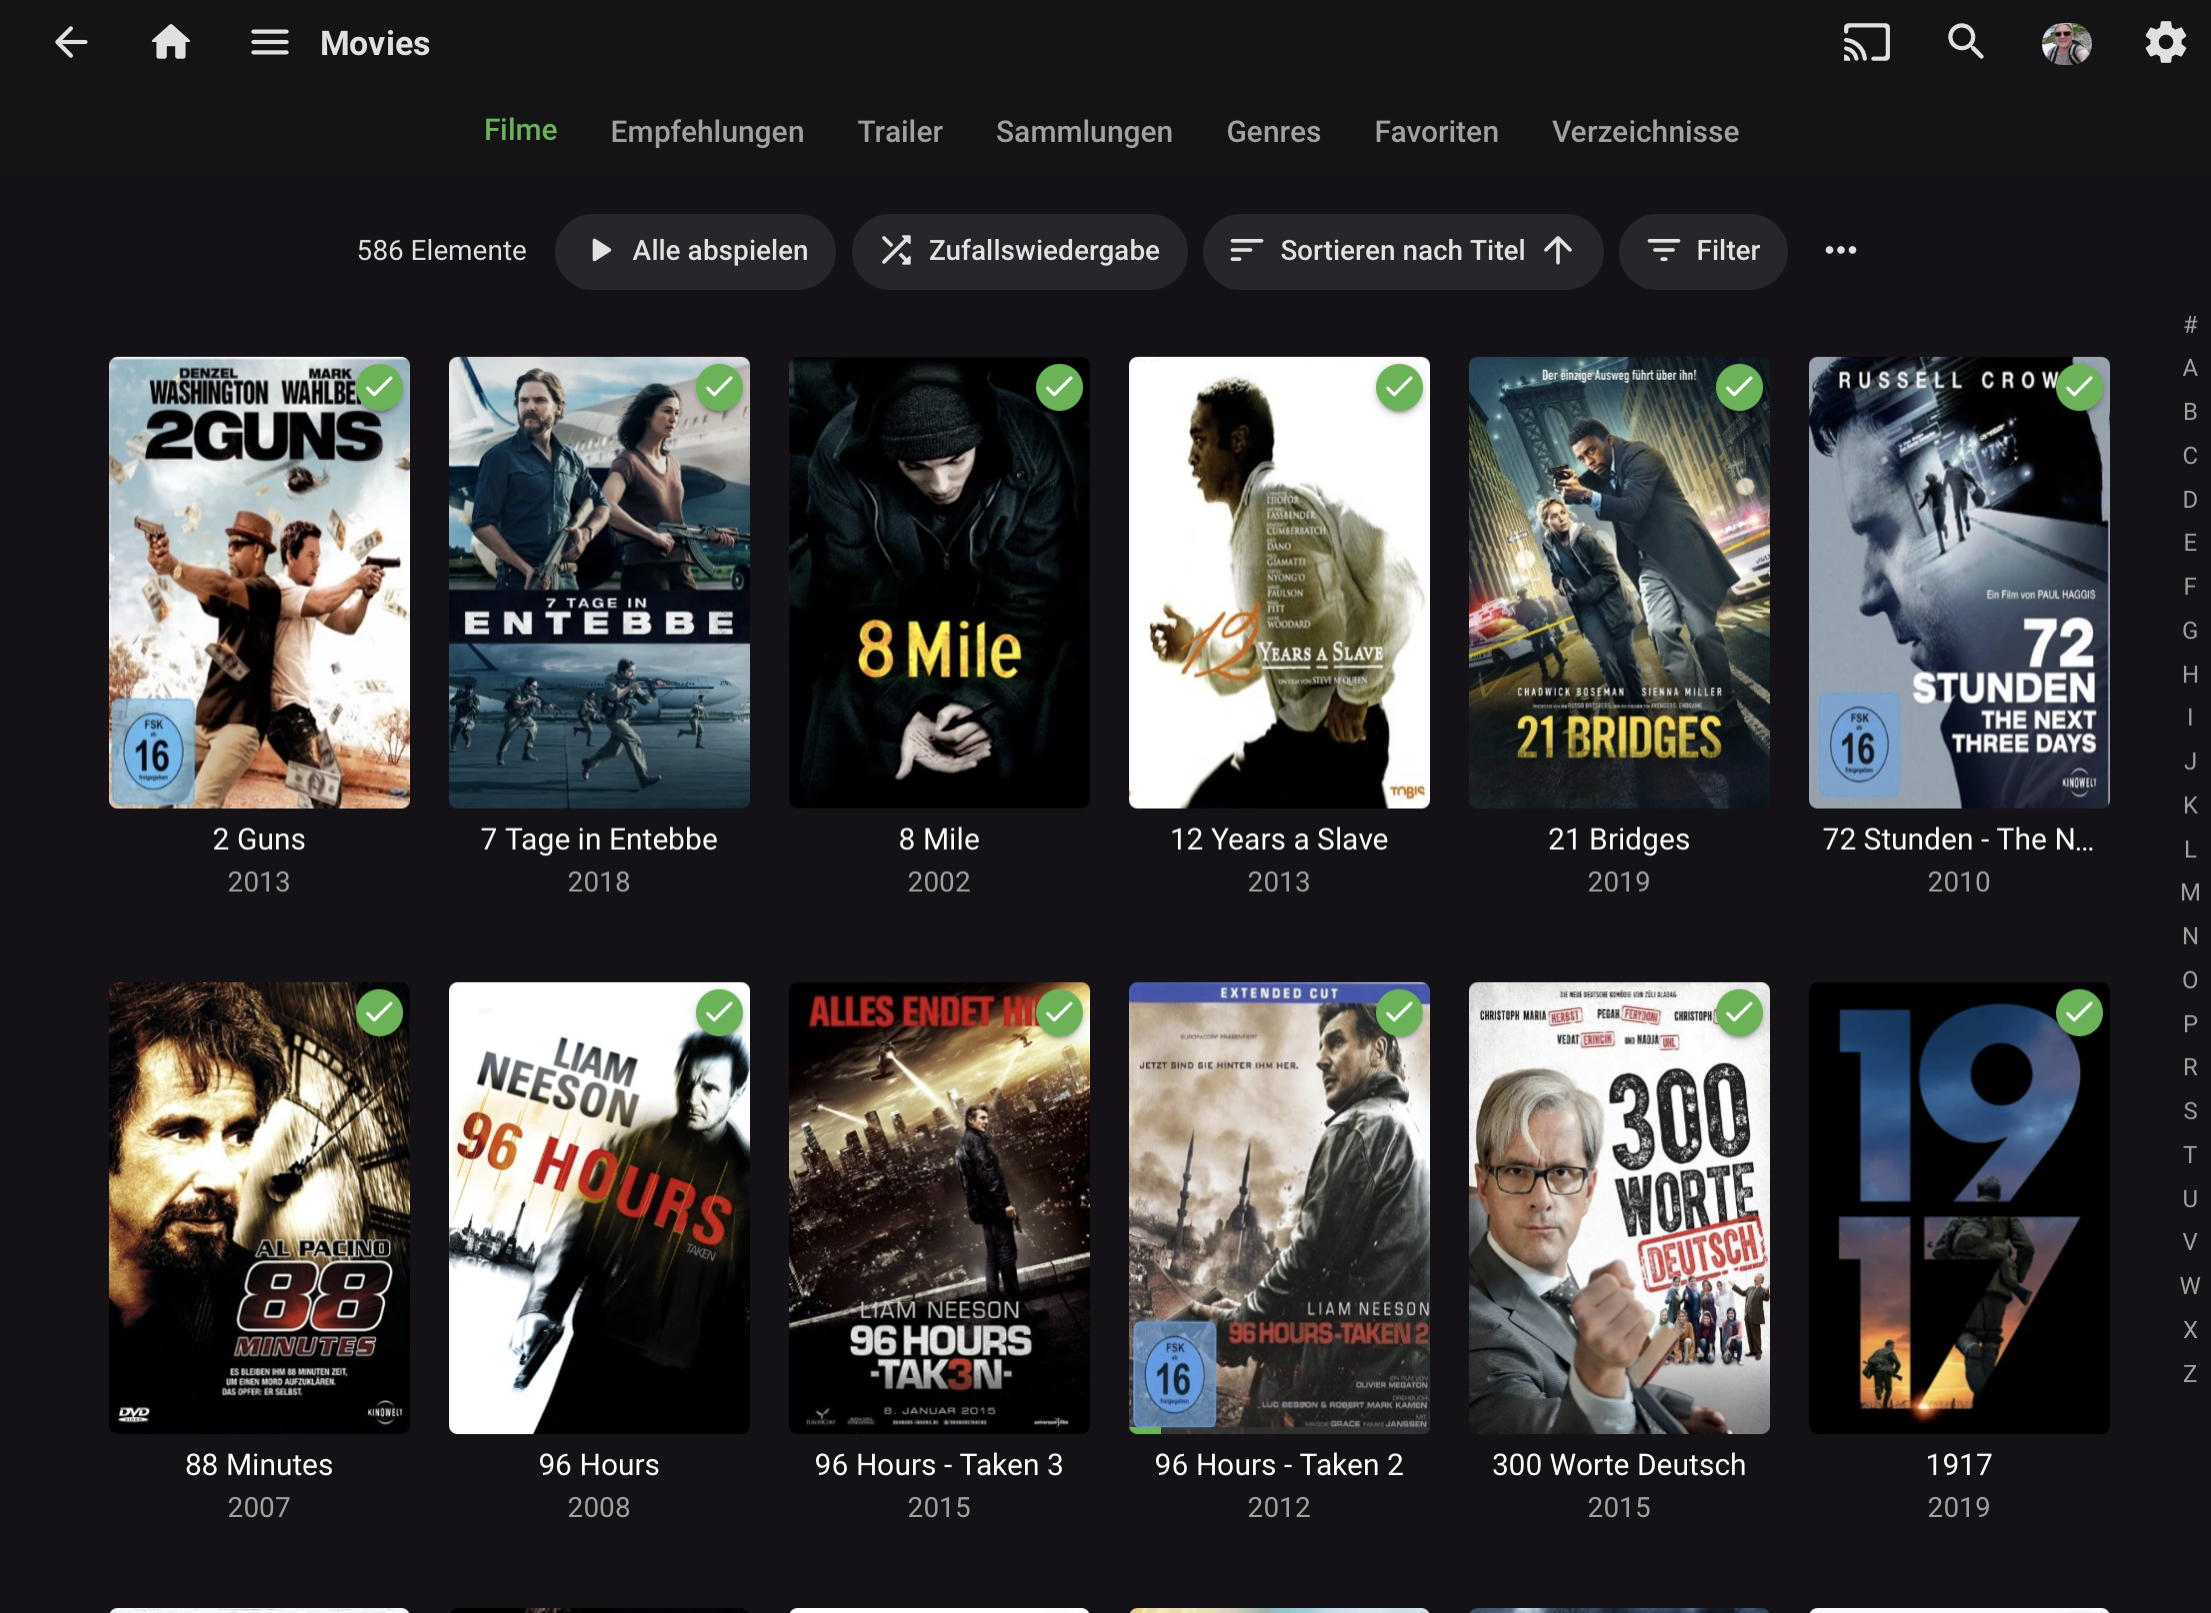2211x1613 pixels.
Task: Jump to letter M in alphabet index
Action: 2190,892
